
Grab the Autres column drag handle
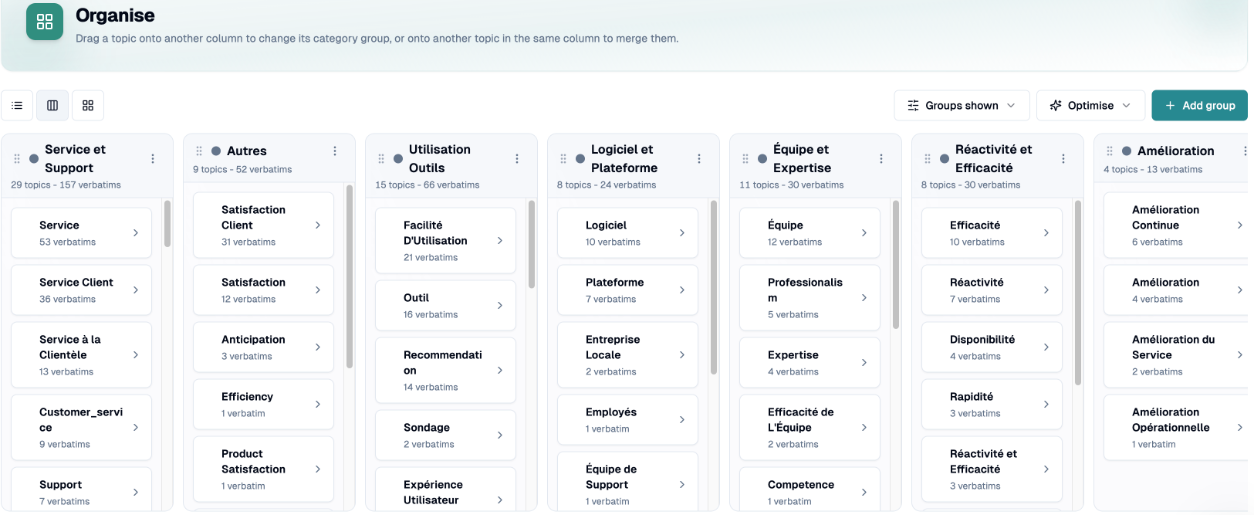(x=199, y=151)
